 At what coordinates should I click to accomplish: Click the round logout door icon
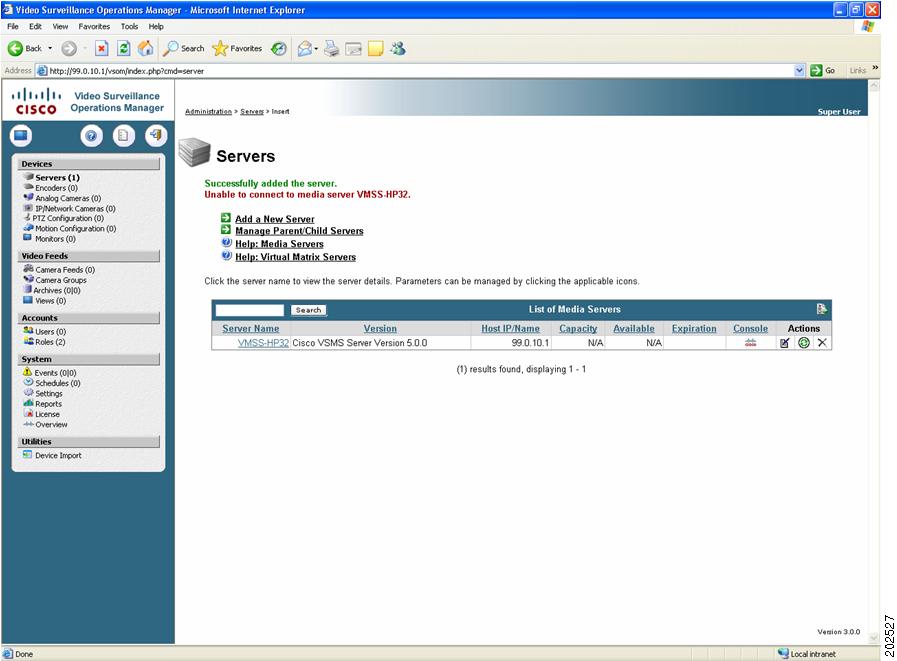pyautogui.click(x=156, y=136)
